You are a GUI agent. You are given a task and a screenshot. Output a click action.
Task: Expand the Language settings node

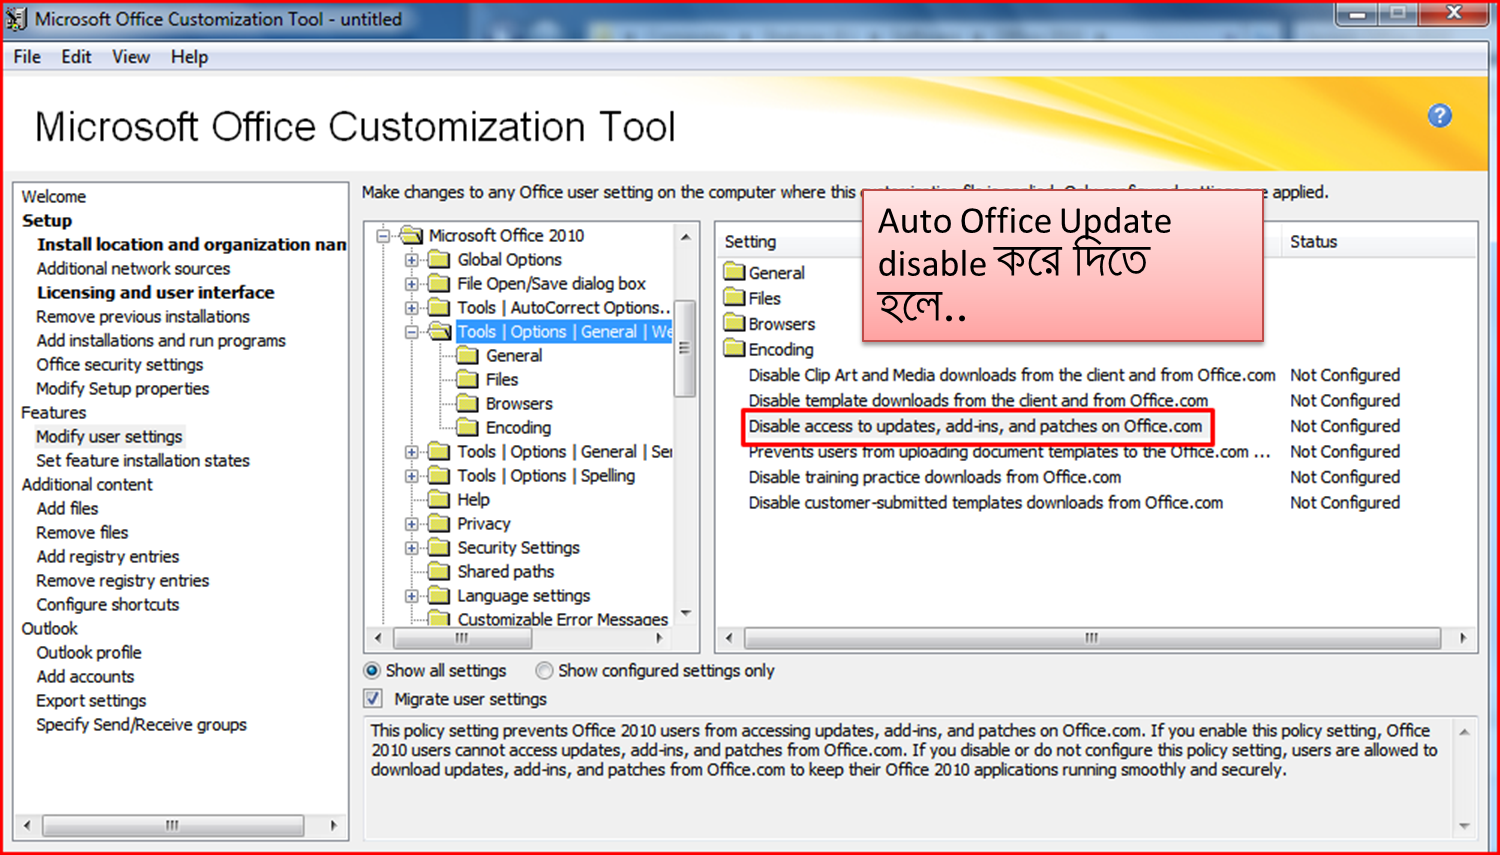pos(411,596)
